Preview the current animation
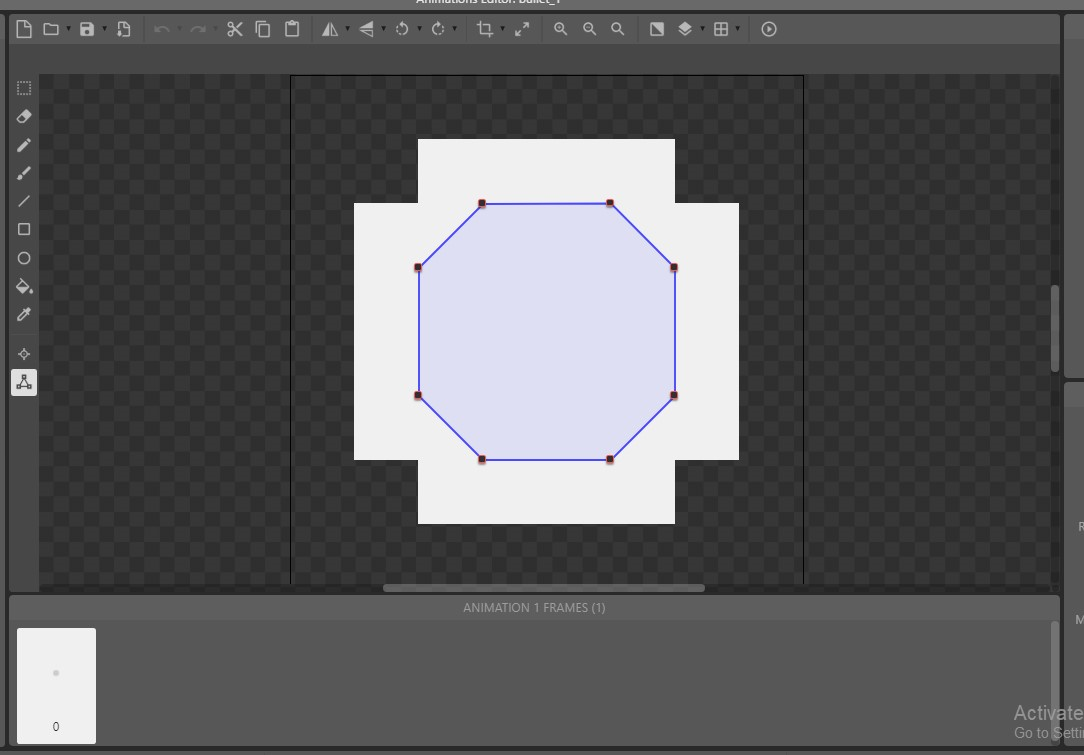Screen dimensions: 1084x755 pyautogui.click(x=768, y=29)
